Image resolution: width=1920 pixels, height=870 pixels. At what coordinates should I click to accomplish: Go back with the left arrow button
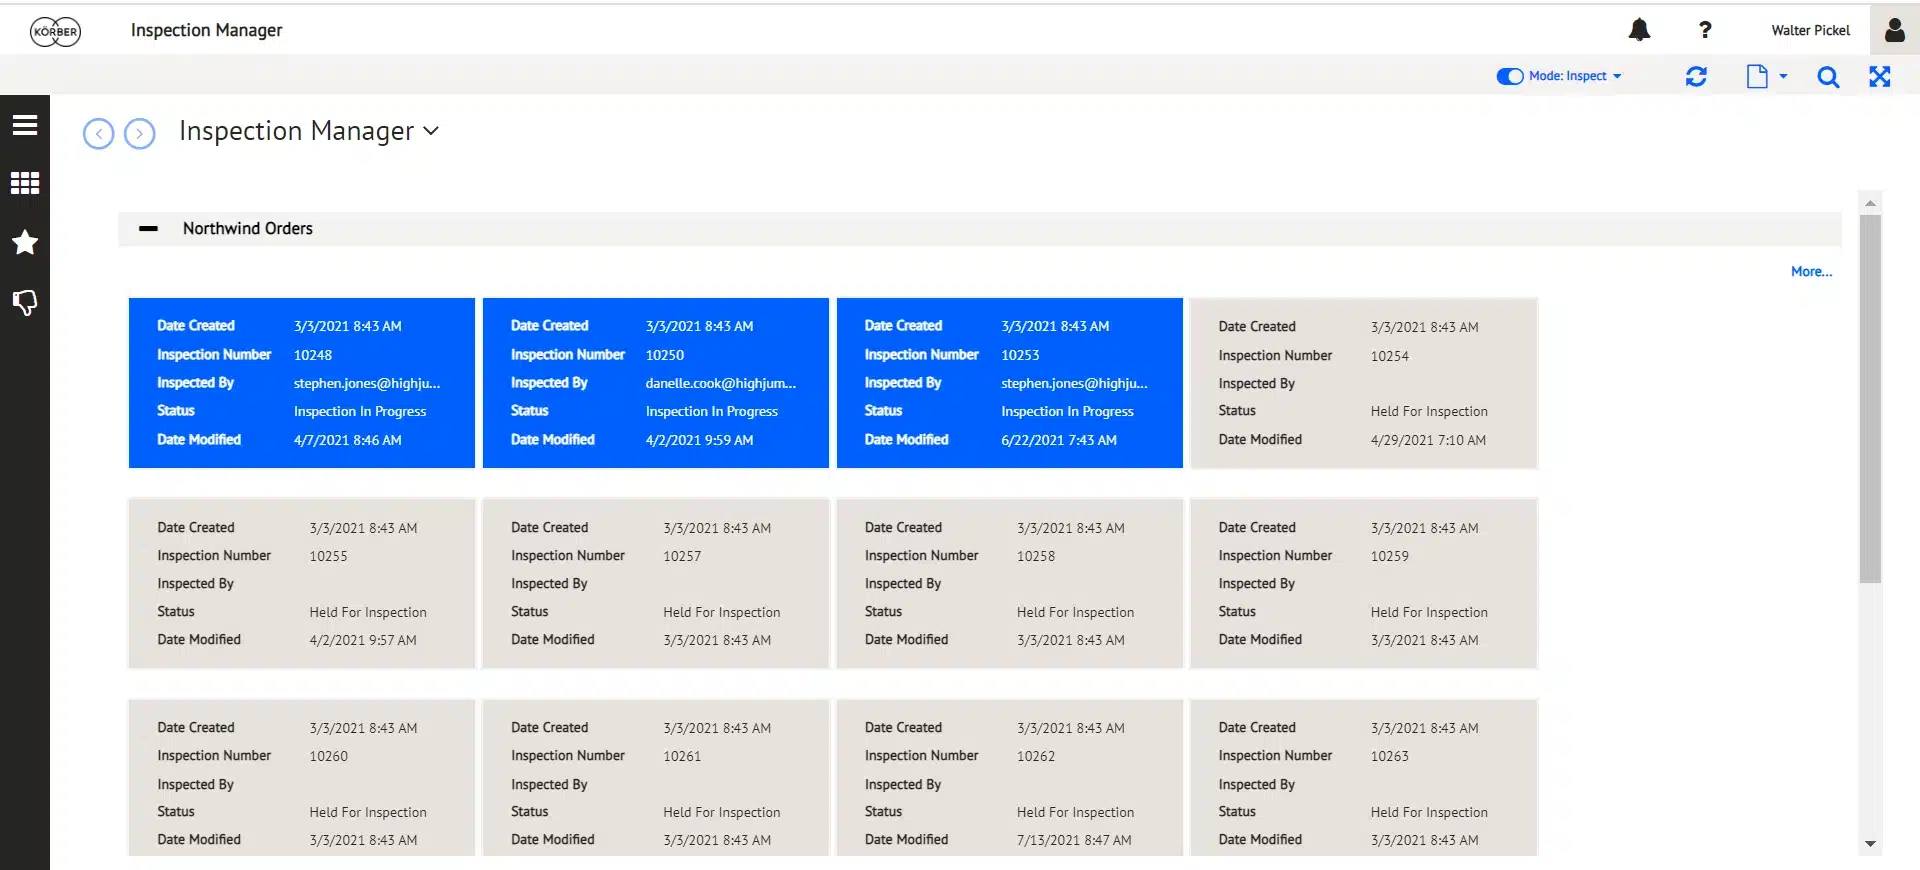(x=98, y=133)
